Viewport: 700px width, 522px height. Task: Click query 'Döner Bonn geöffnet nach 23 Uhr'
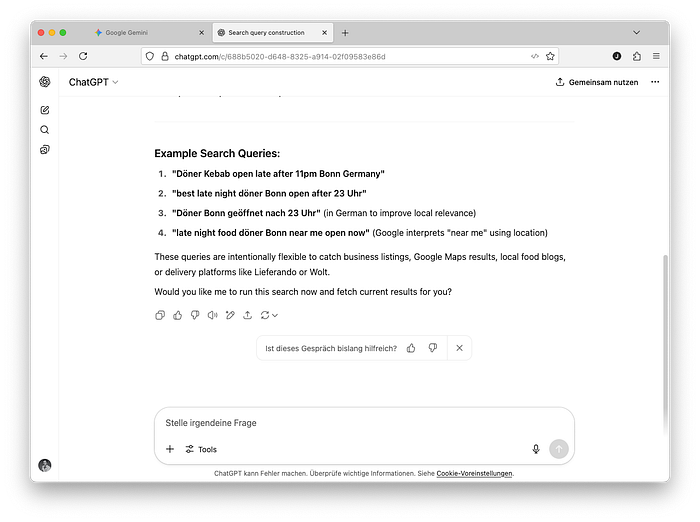click(246, 213)
